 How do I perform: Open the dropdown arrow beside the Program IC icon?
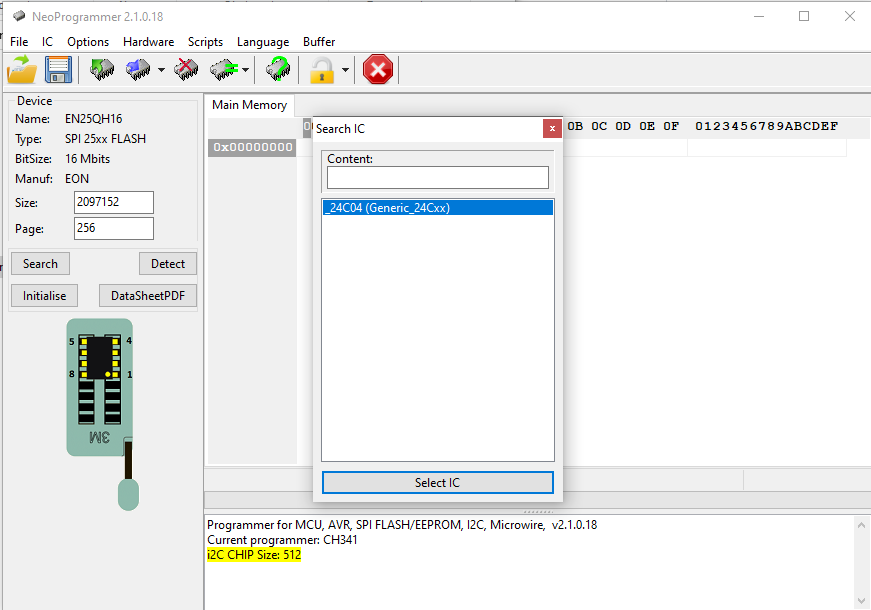click(x=161, y=70)
